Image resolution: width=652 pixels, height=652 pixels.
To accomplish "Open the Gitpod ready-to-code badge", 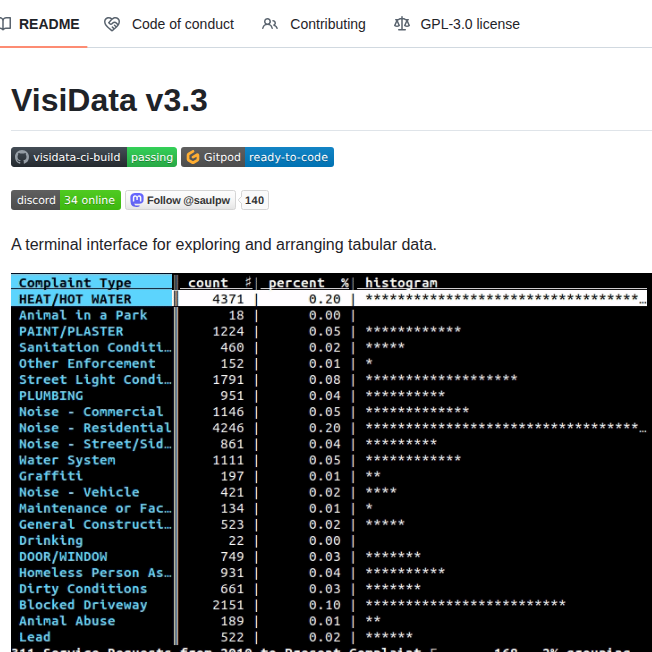I will 257,157.
